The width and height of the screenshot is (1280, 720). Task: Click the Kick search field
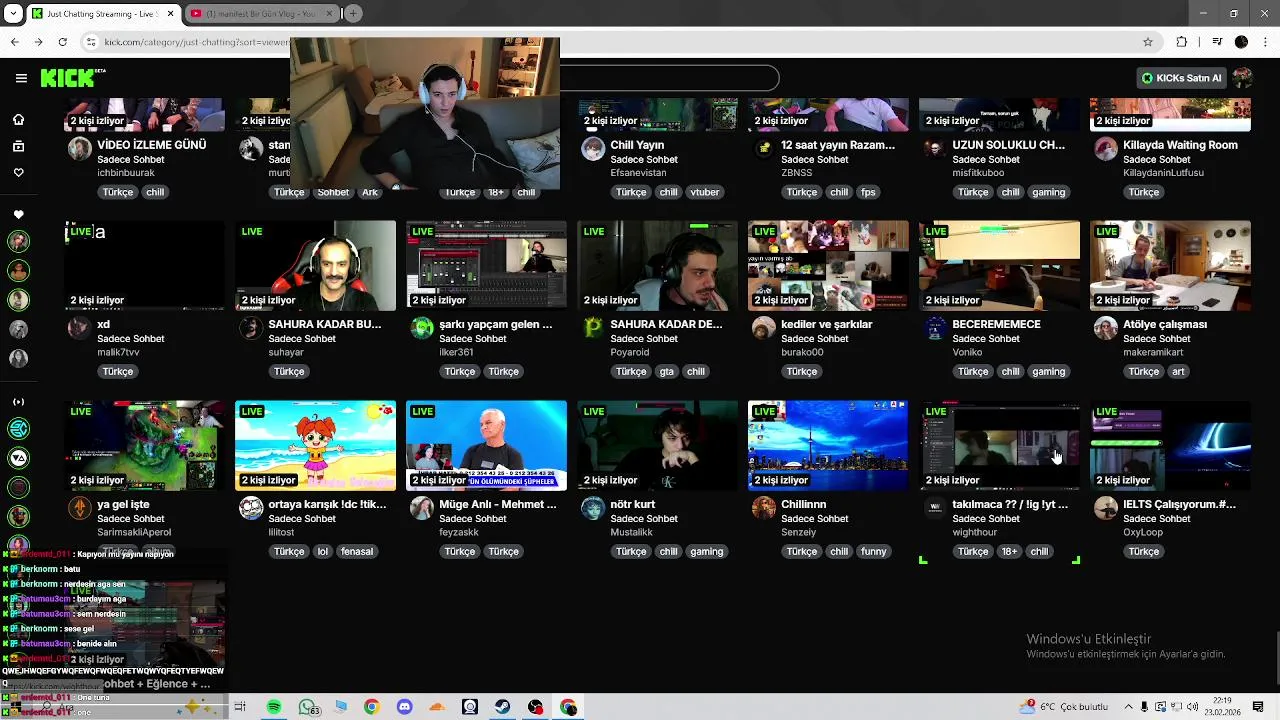pos(668,78)
